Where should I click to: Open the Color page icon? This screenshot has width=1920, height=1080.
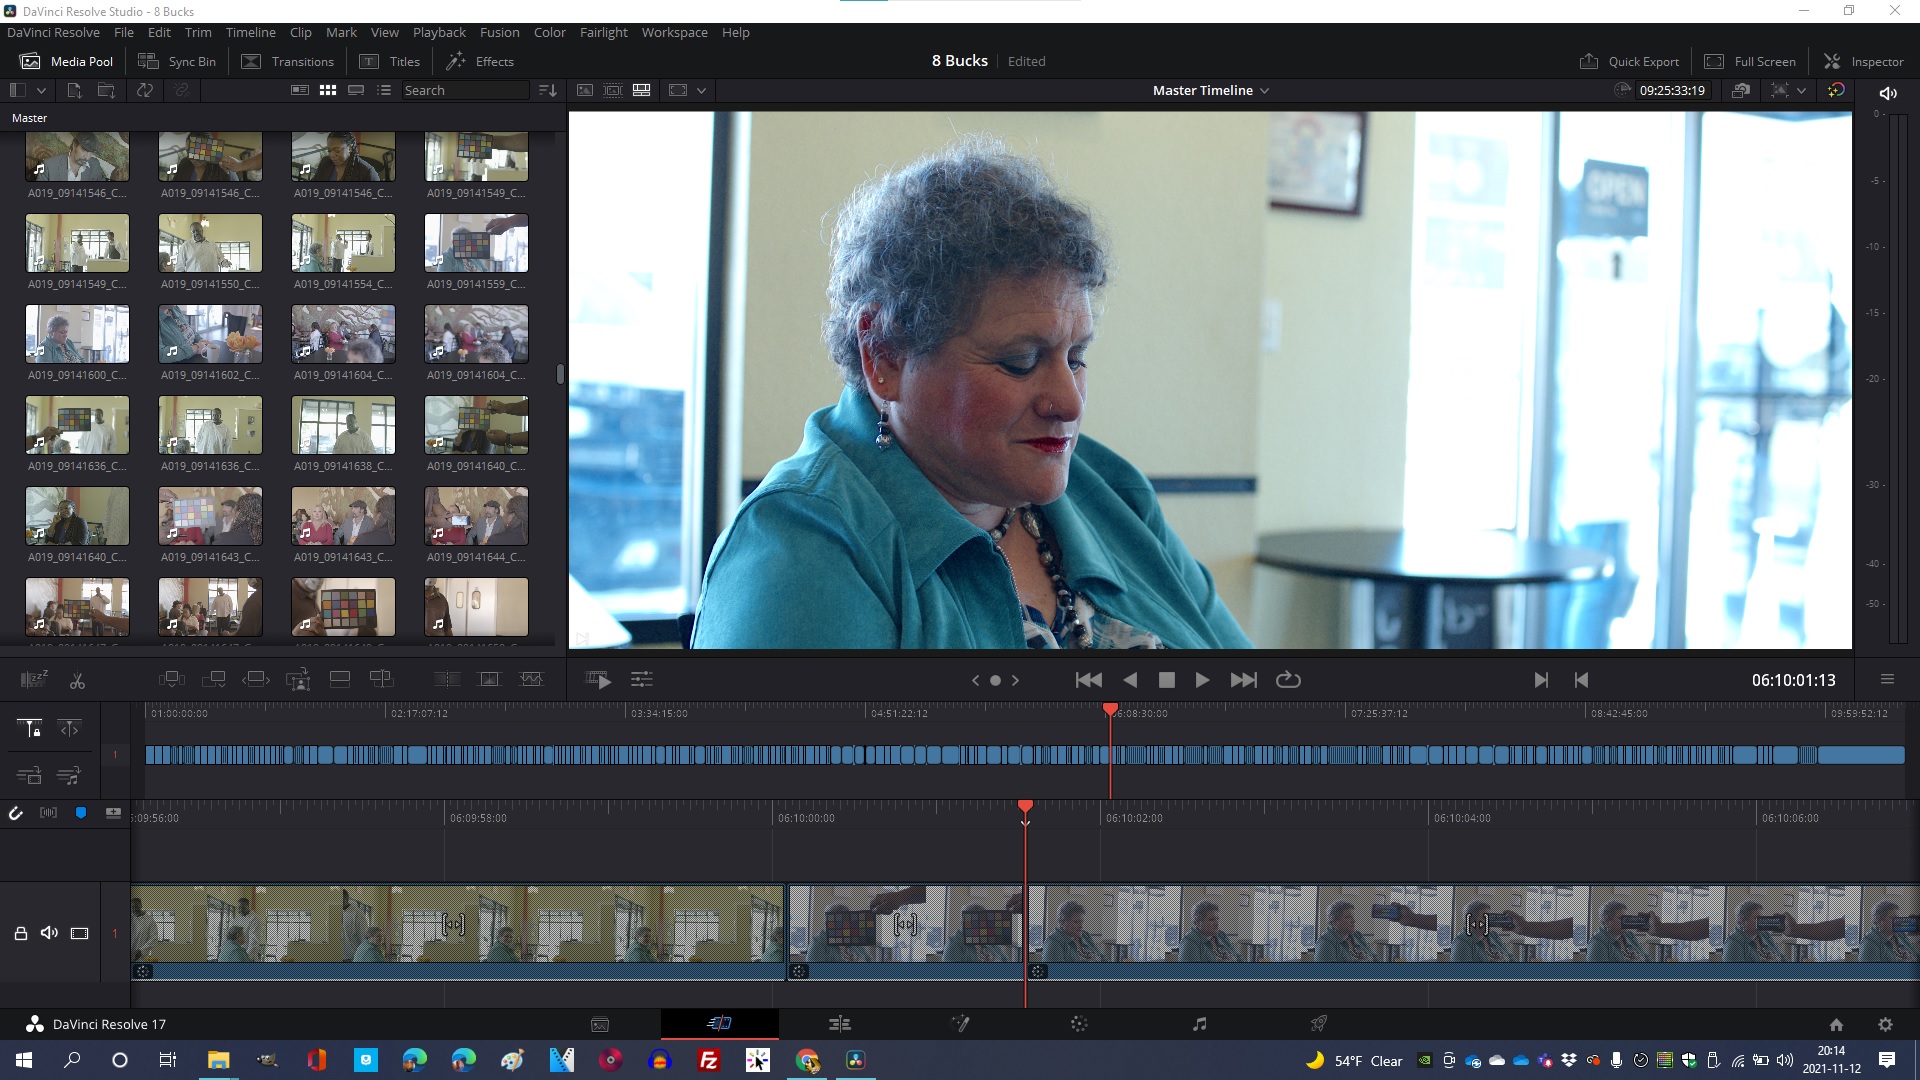1078,1024
